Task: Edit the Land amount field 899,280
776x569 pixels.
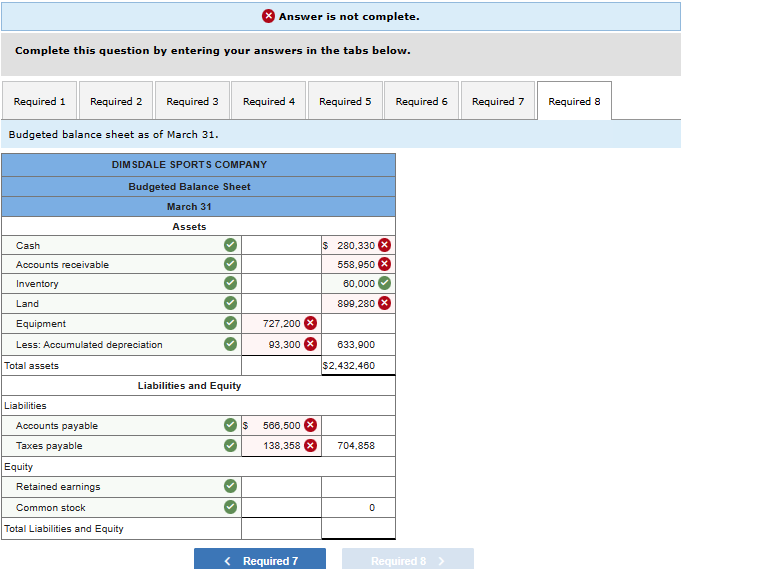Action: (x=358, y=303)
